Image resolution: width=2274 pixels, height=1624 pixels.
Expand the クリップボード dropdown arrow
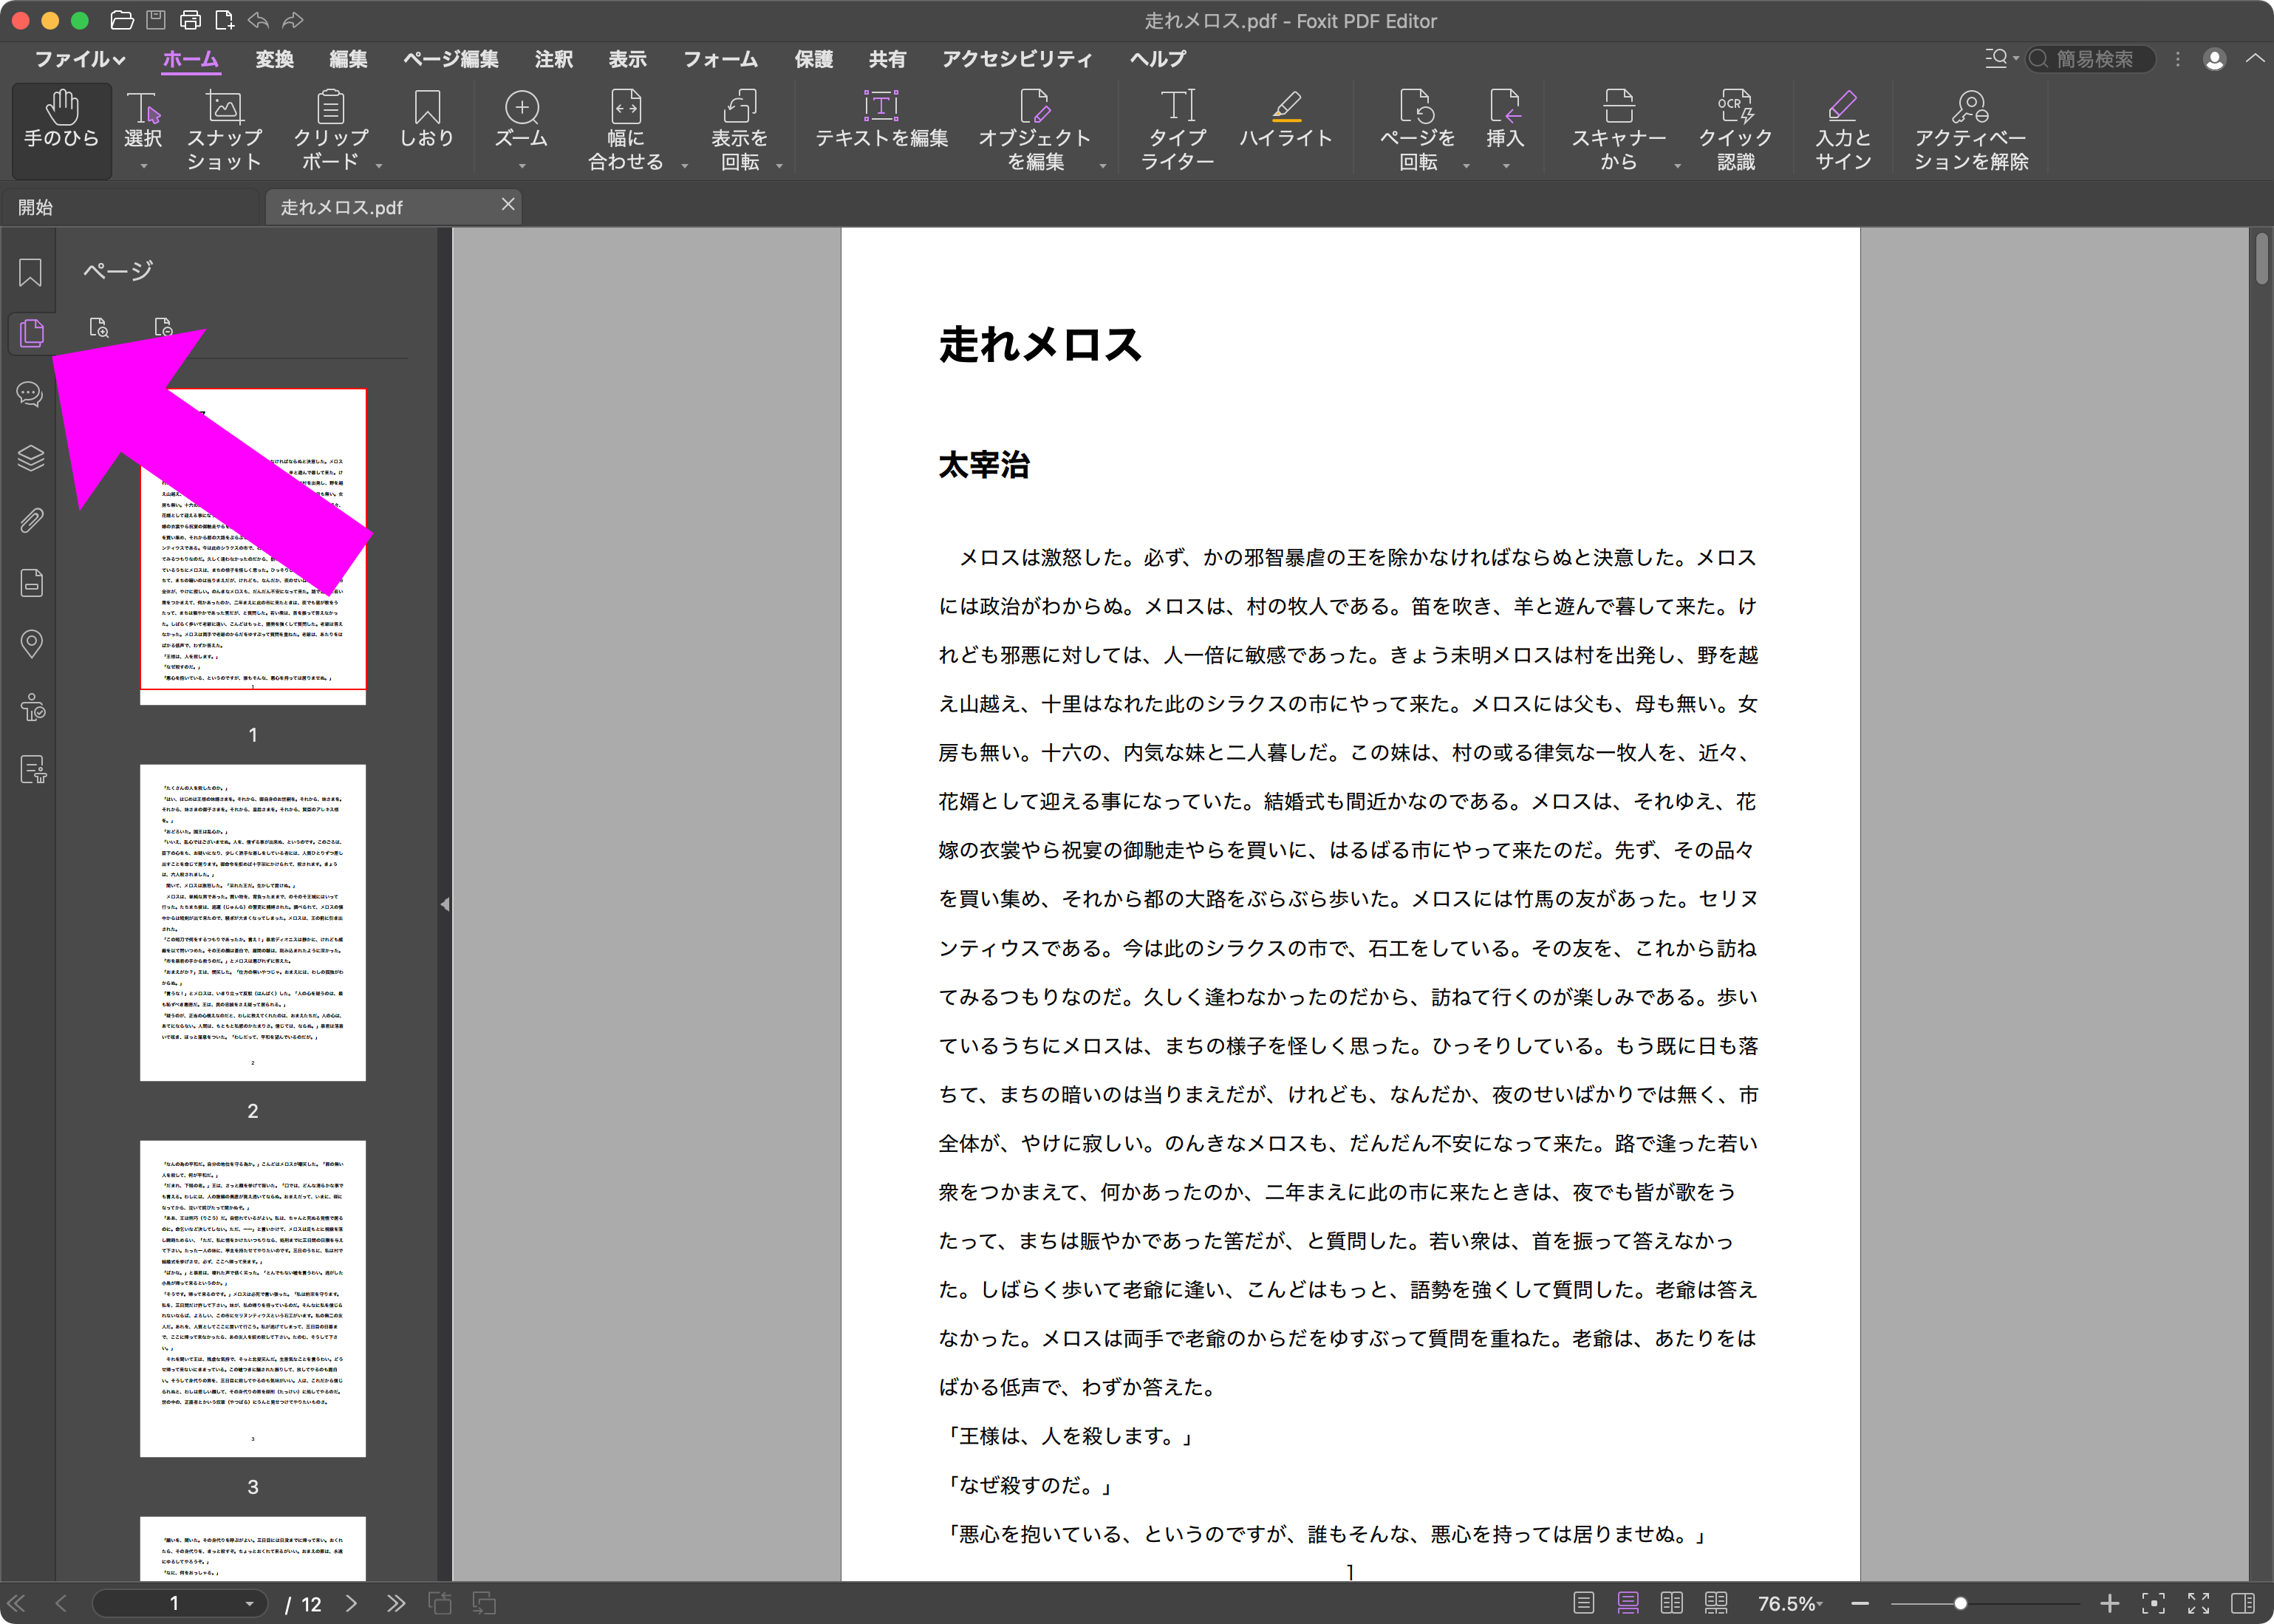(x=379, y=166)
